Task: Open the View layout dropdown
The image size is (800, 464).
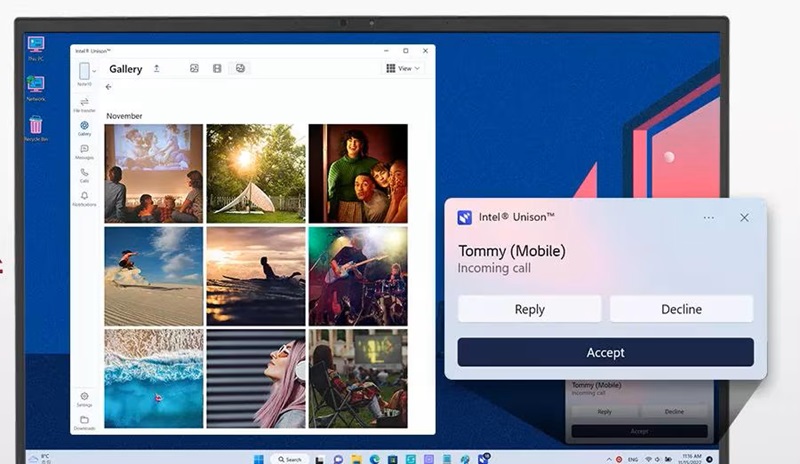Action: 403,68
